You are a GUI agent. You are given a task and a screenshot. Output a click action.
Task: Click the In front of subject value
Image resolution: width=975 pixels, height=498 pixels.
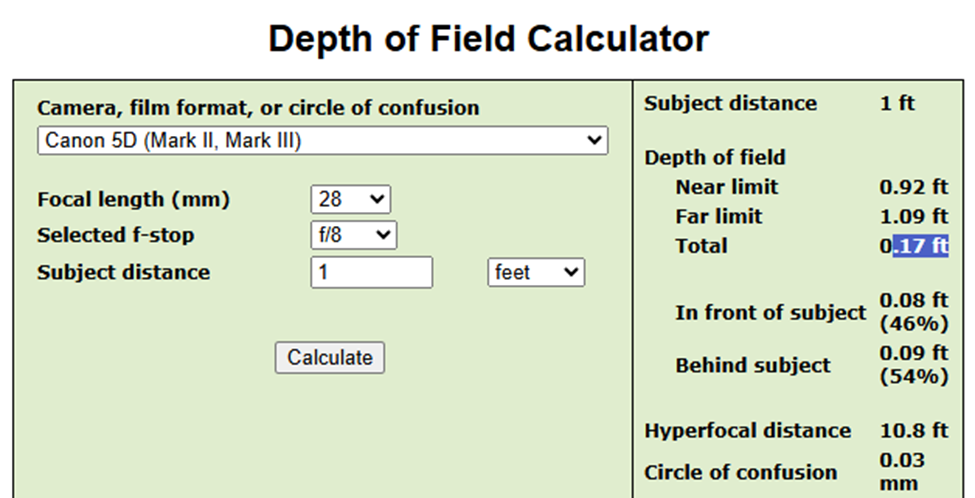[x=913, y=311]
